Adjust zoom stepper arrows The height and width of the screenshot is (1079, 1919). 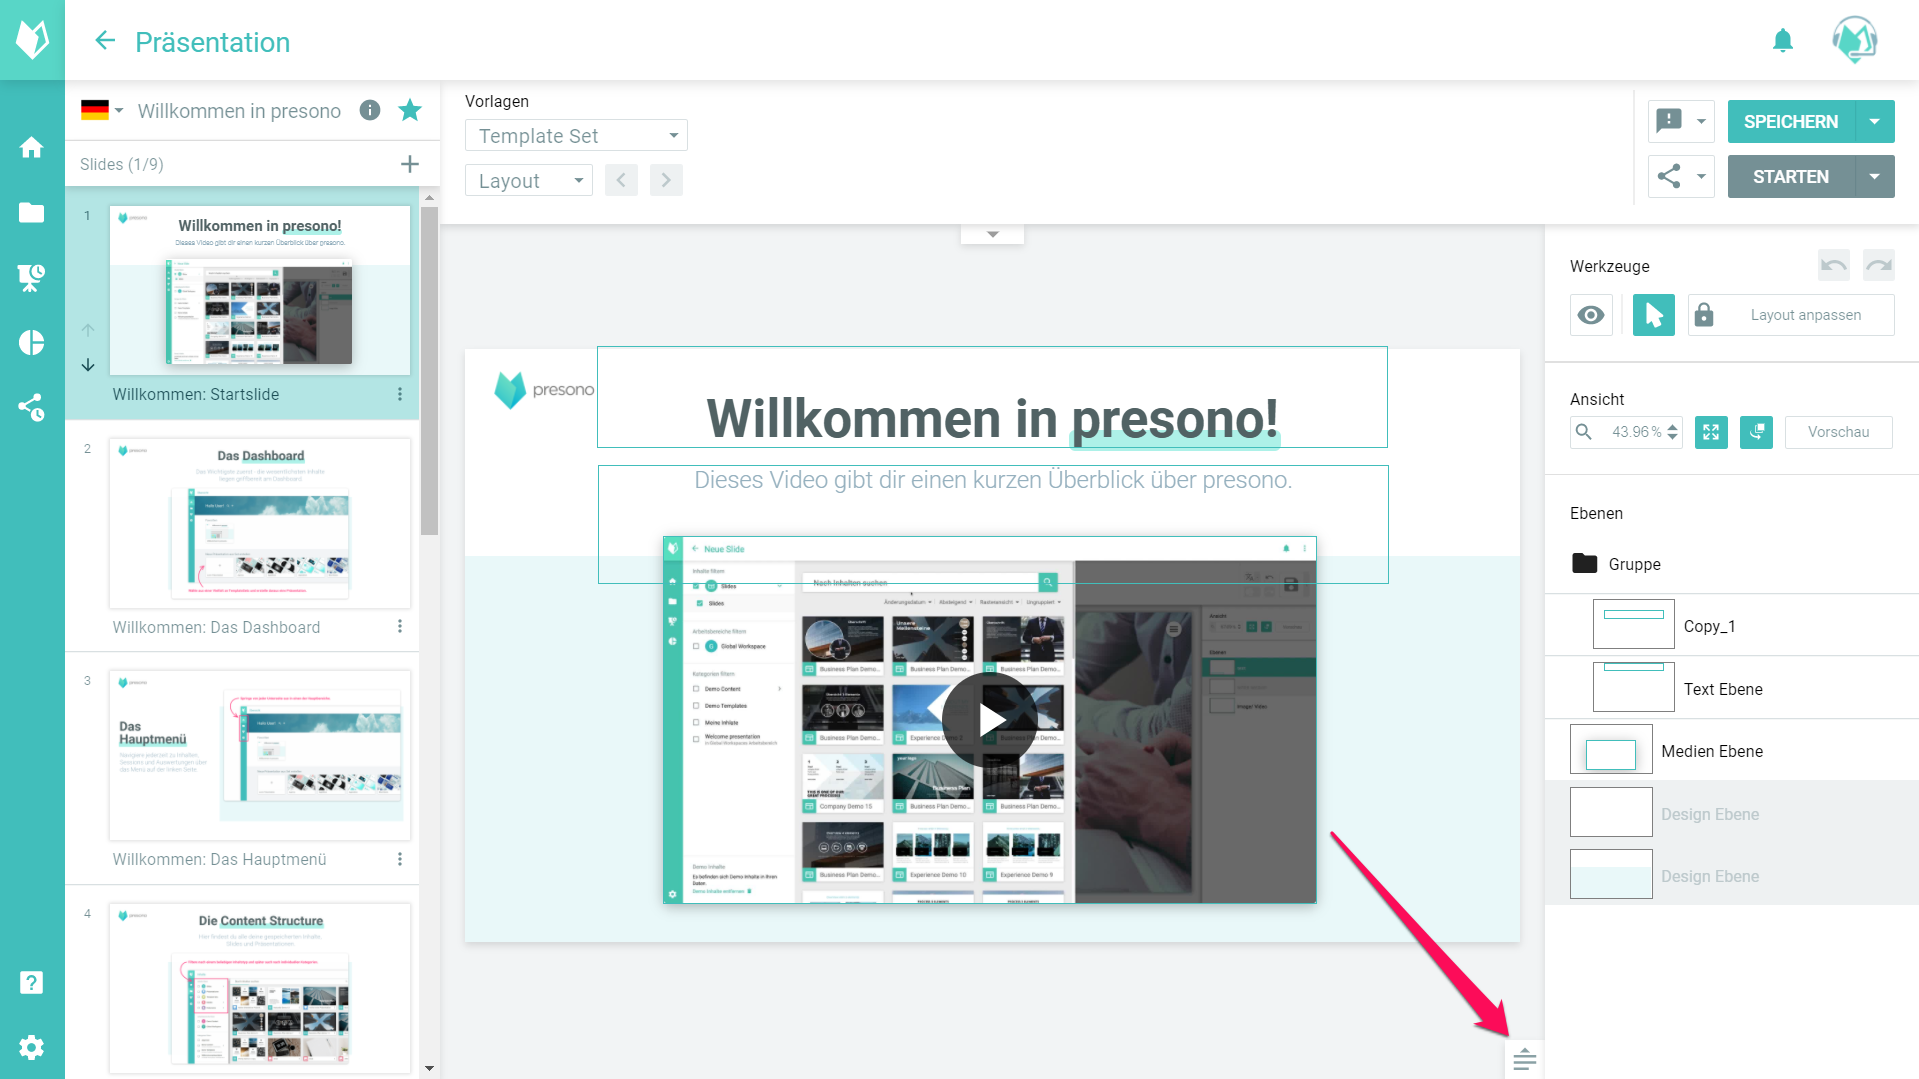(1672, 432)
